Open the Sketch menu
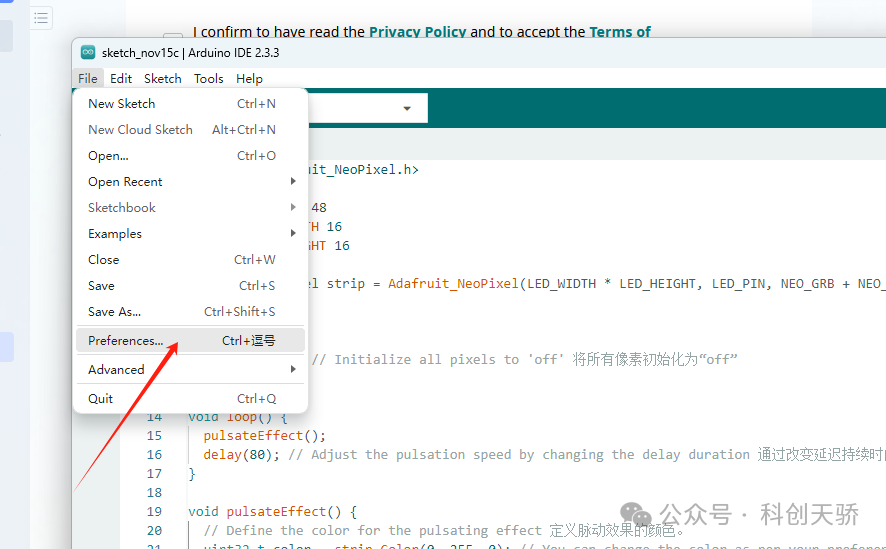 tap(162, 78)
